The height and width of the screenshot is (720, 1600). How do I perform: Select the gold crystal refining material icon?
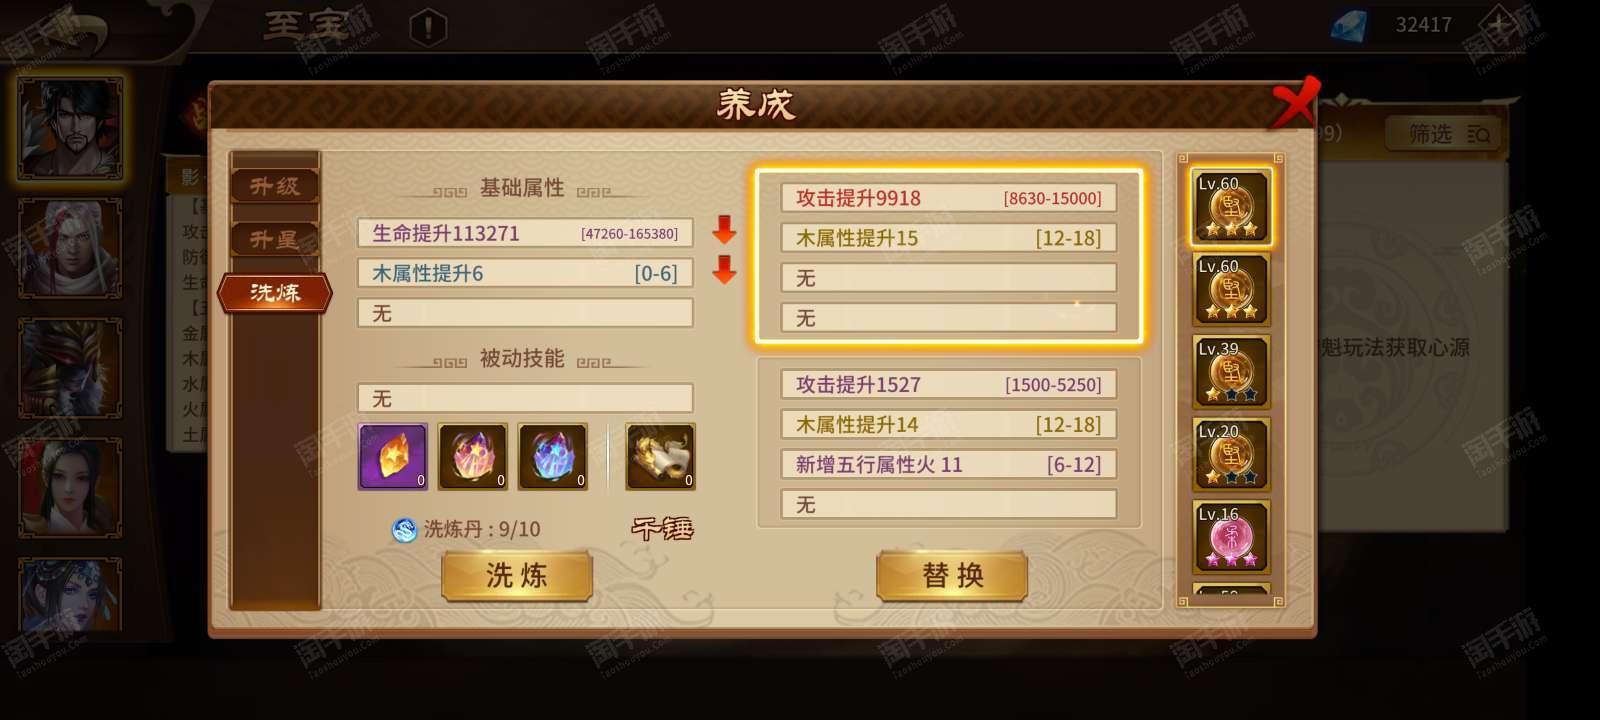coord(393,456)
